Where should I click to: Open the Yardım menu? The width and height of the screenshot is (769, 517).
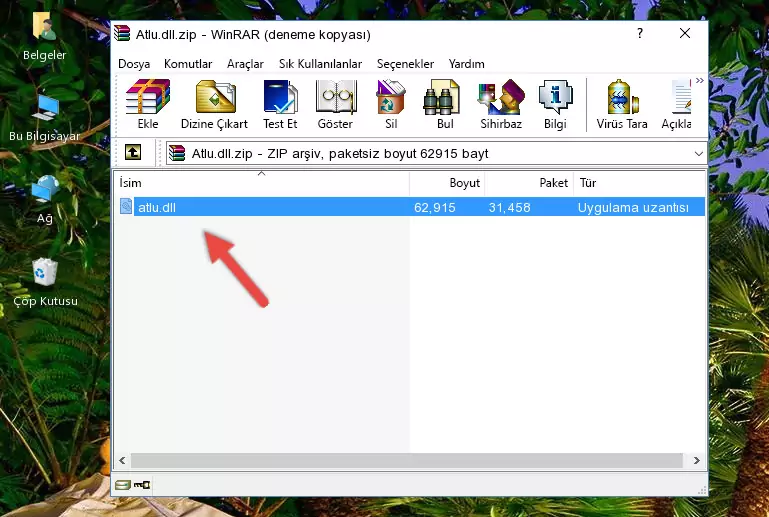pyautogui.click(x=466, y=64)
